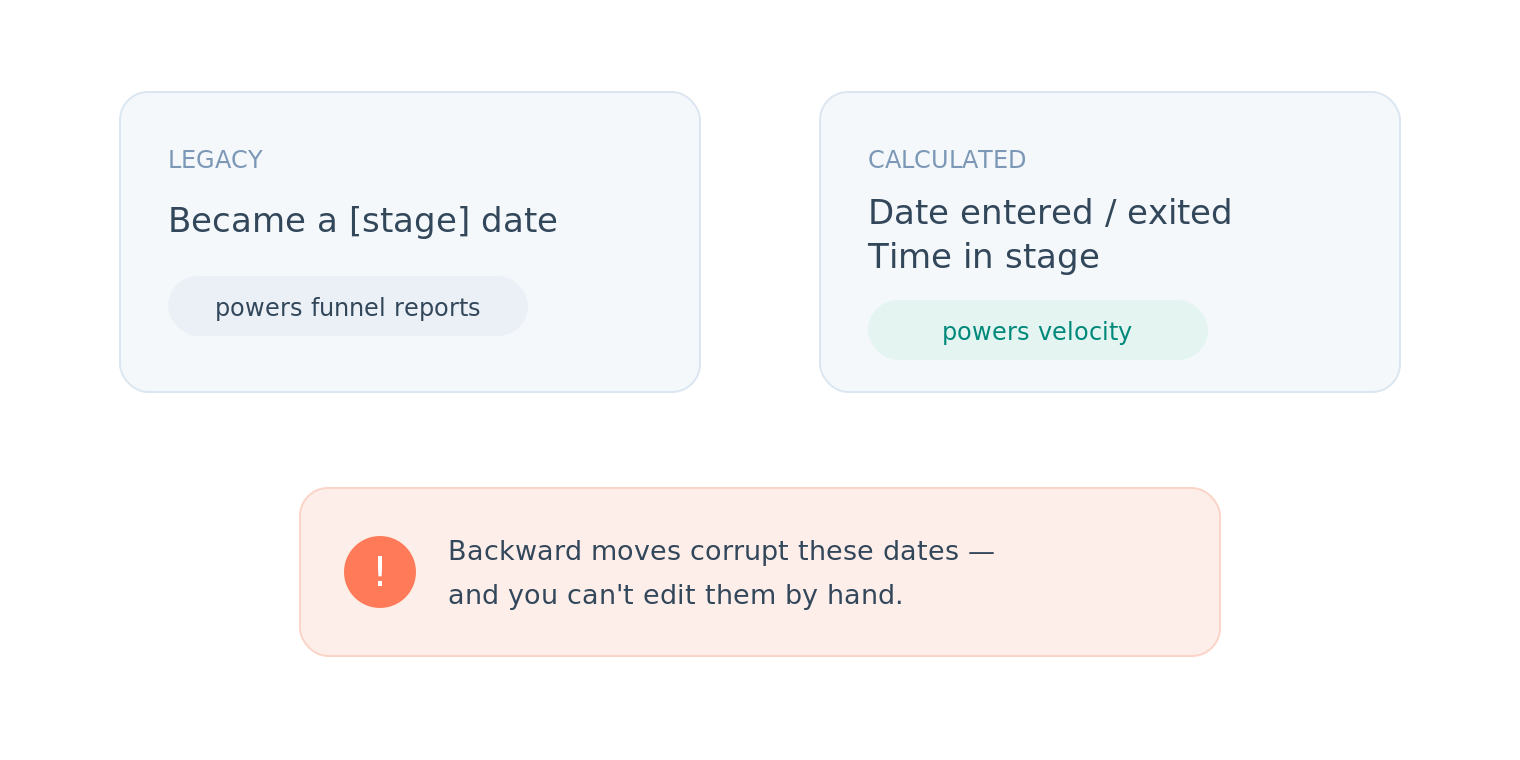Click blank space below the 'powers funnel reports' pill
The image size is (1520, 760).
348,363
